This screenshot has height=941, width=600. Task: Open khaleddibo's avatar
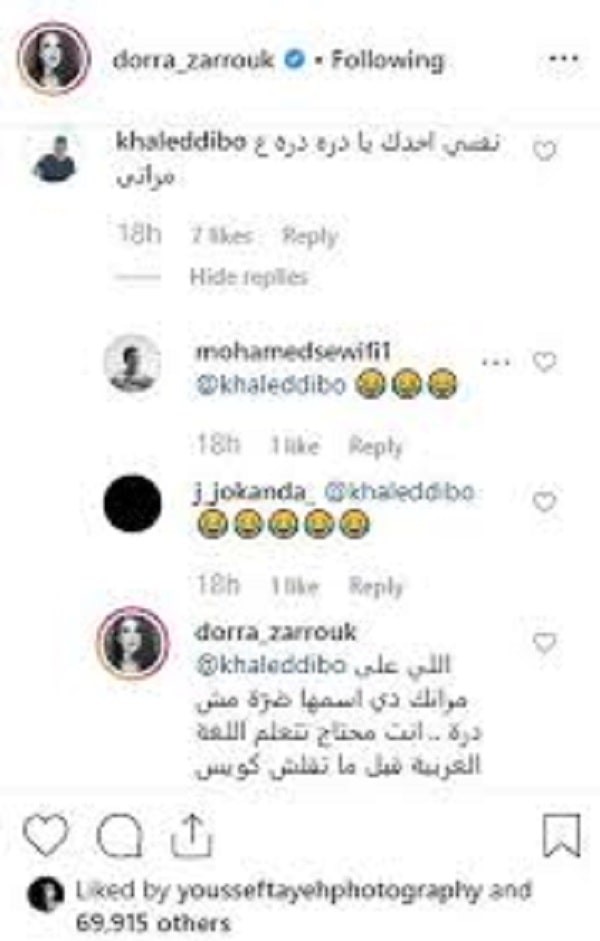tap(55, 159)
